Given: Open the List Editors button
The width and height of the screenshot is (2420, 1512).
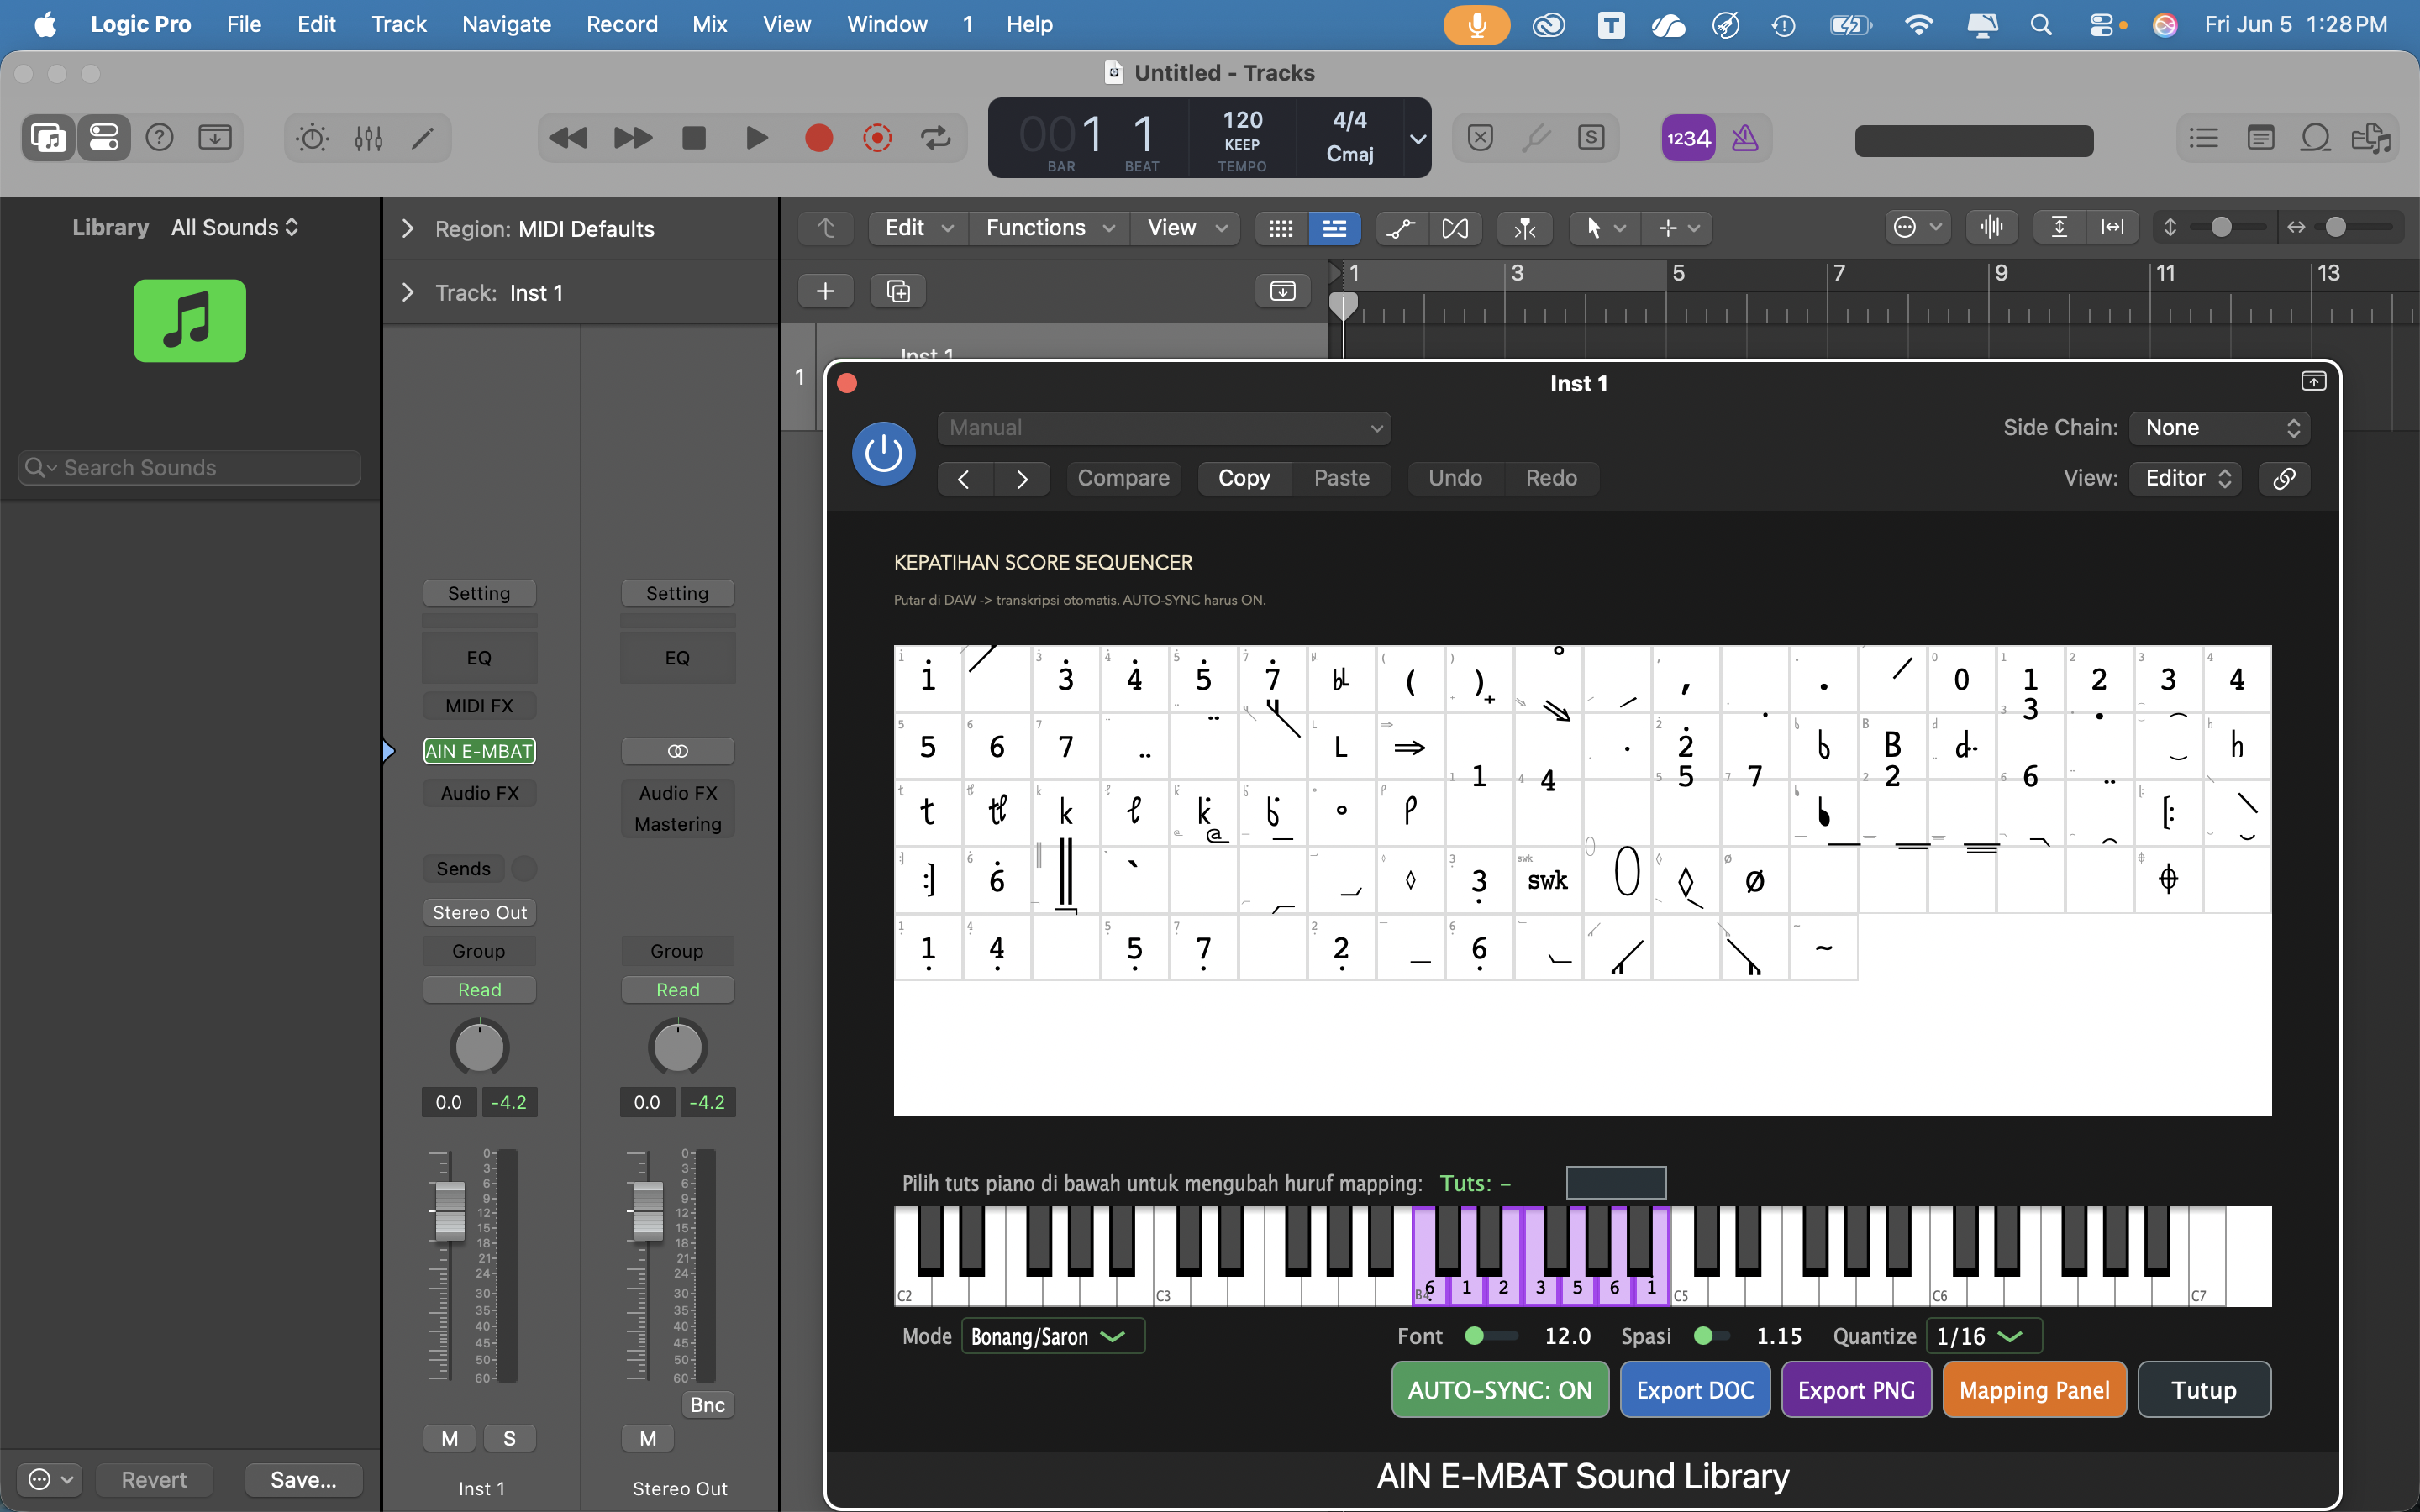Looking at the screenshot, I should coord(2204,137).
